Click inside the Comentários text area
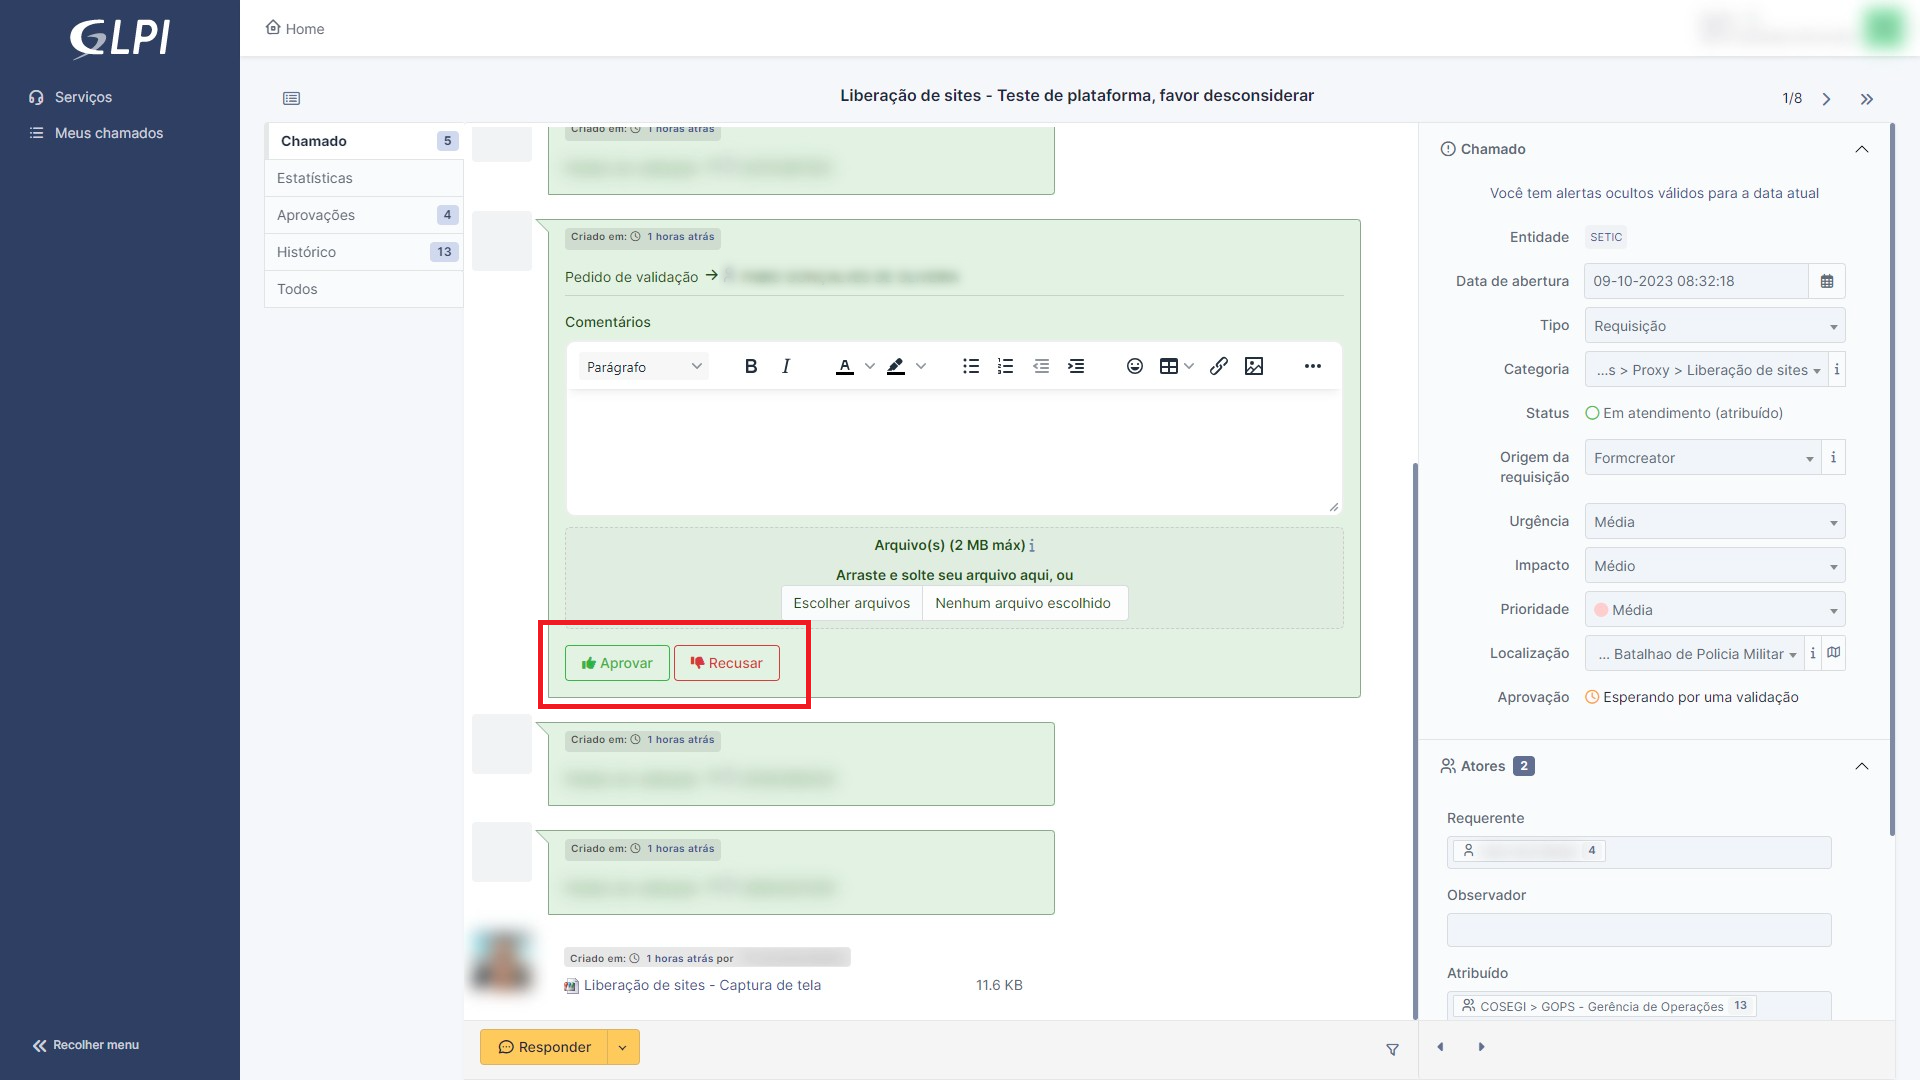This screenshot has height=1080, width=1920. tap(950, 450)
